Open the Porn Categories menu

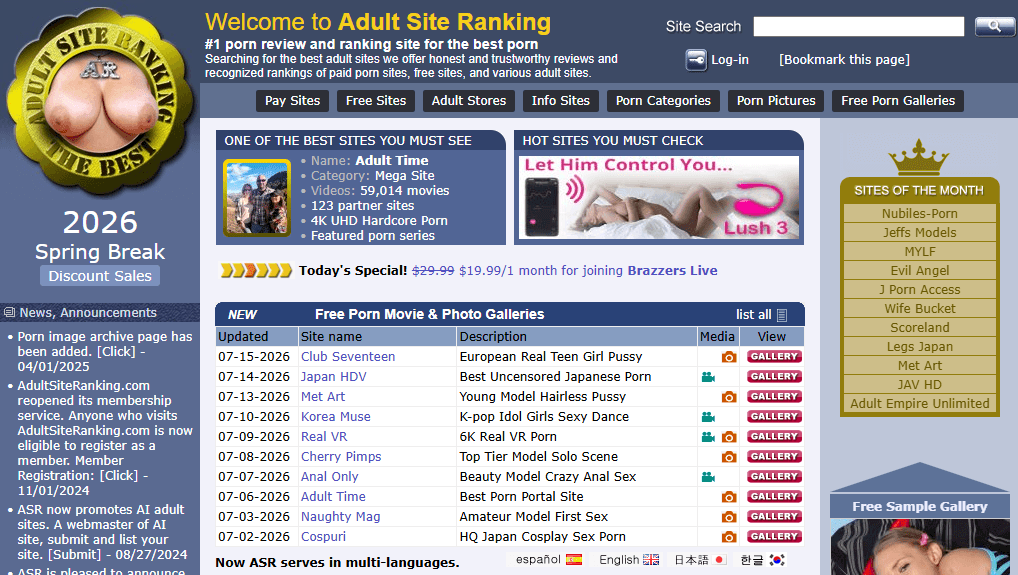[664, 101]
